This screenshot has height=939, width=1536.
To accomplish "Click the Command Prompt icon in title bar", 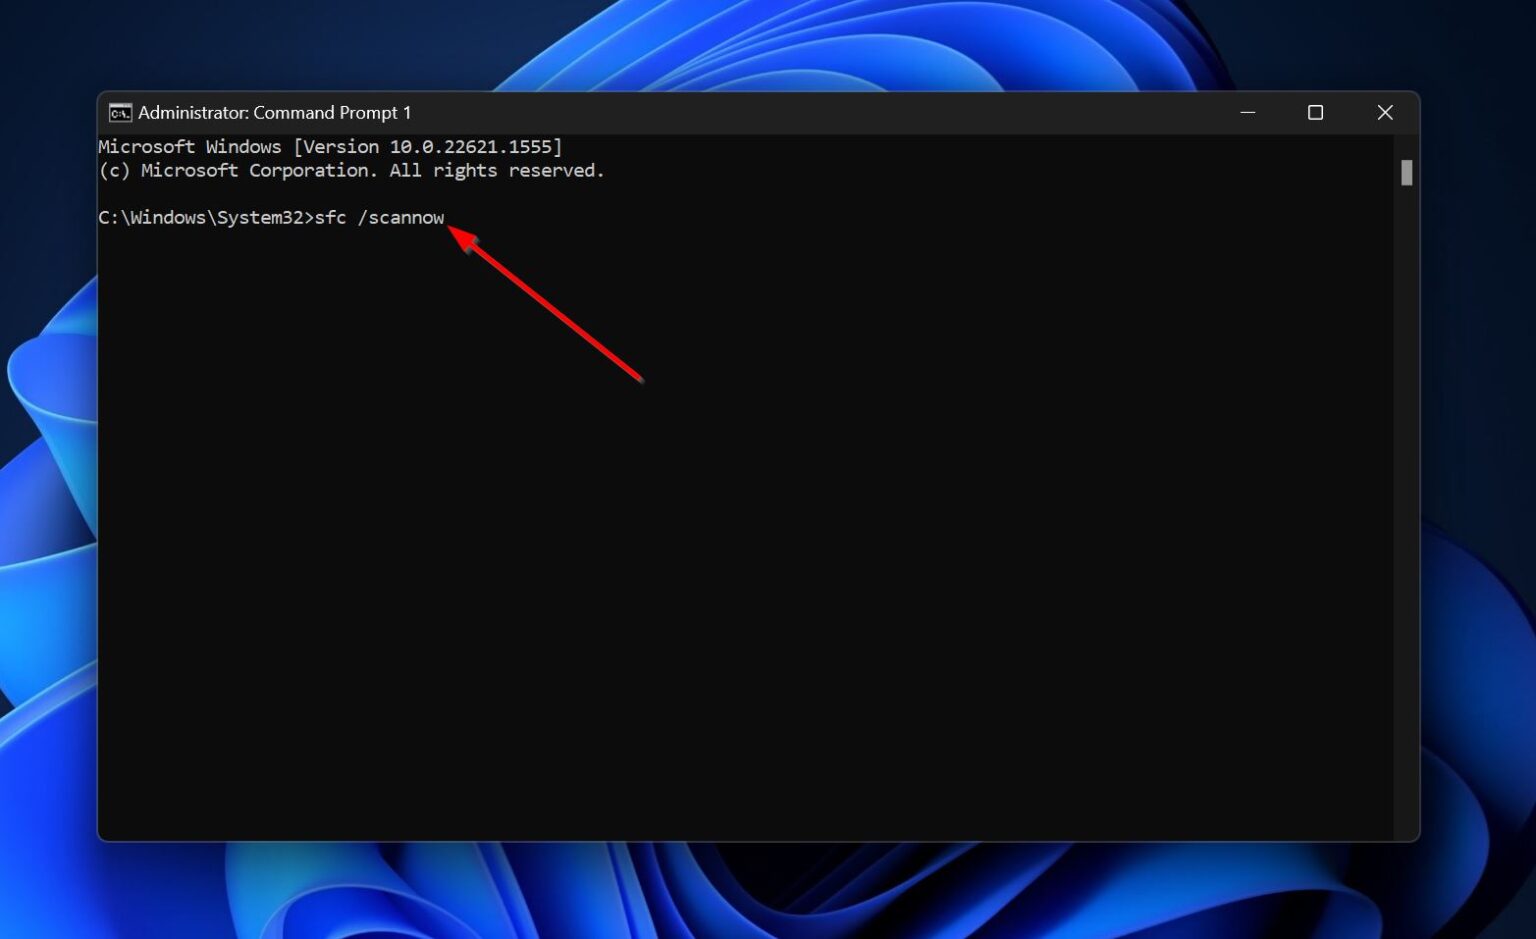I will click(x=119, y=112).
